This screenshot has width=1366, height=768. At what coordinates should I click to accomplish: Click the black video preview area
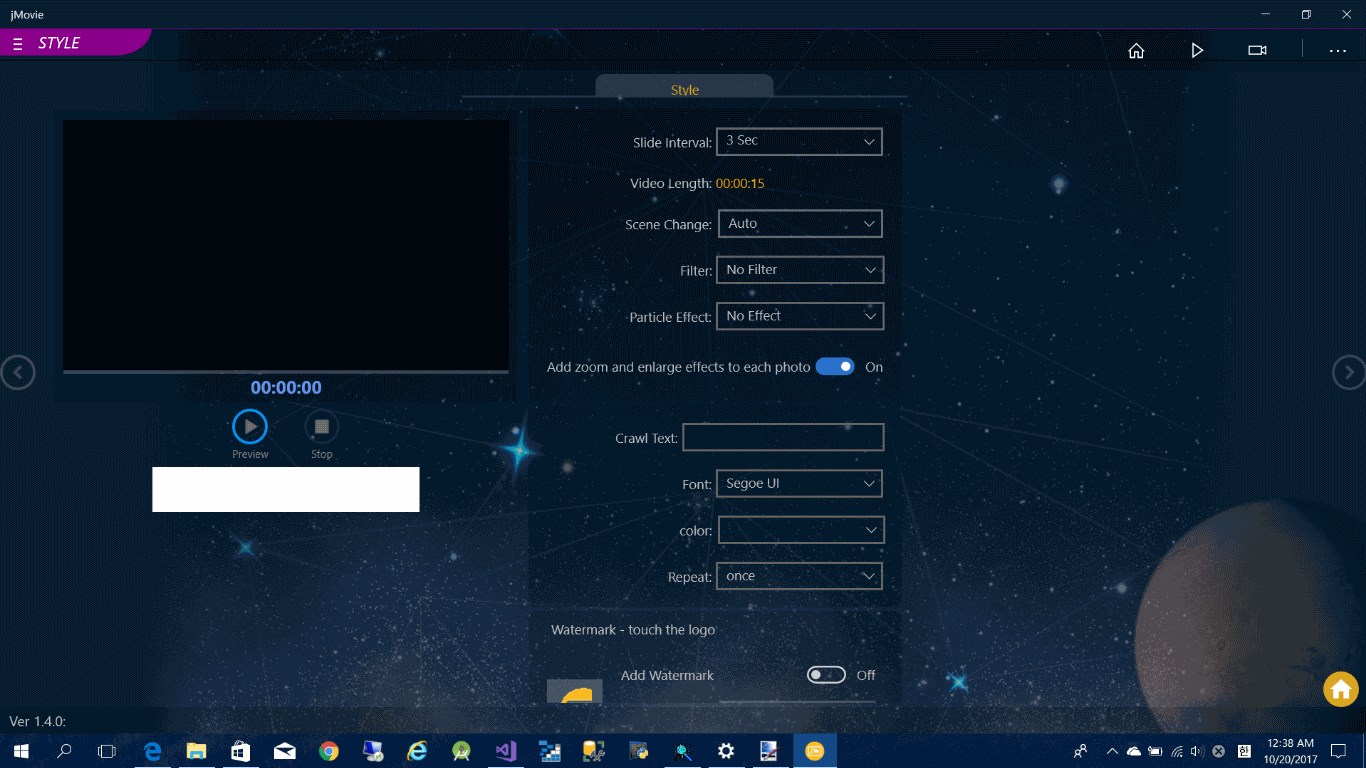coord(286,245)
